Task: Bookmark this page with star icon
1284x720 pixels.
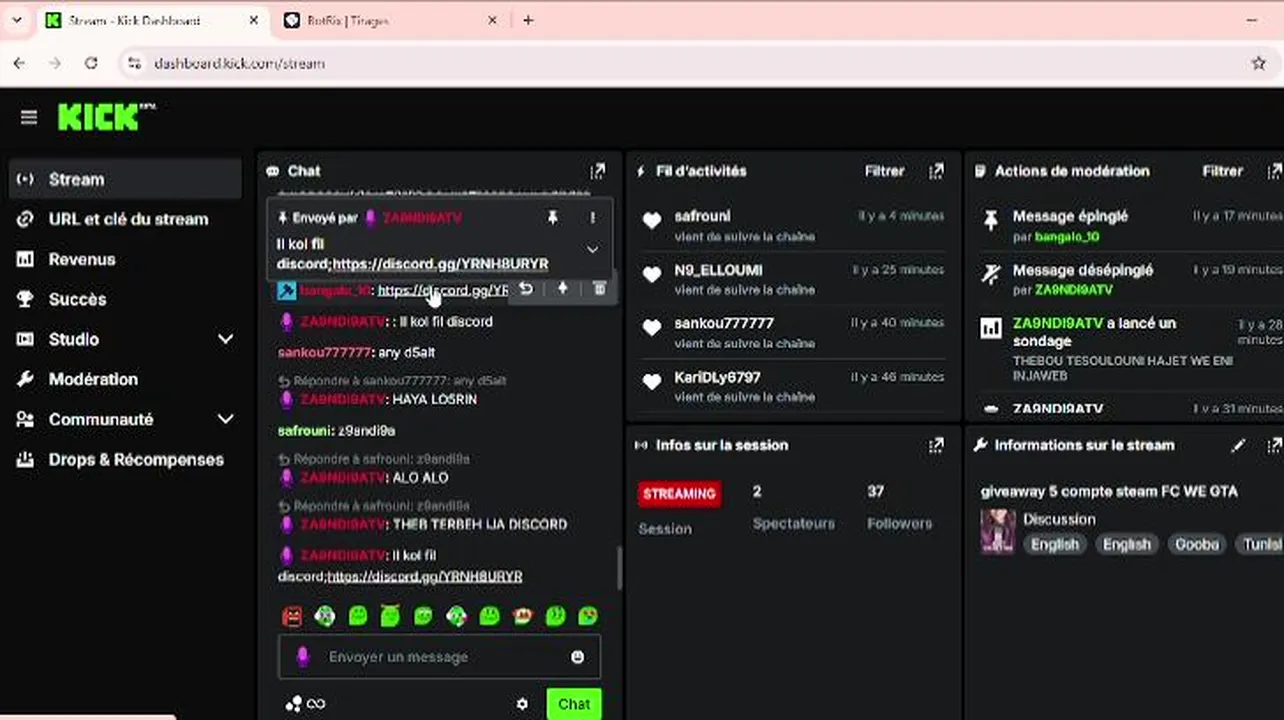Action: click(x=1259, y=63)
